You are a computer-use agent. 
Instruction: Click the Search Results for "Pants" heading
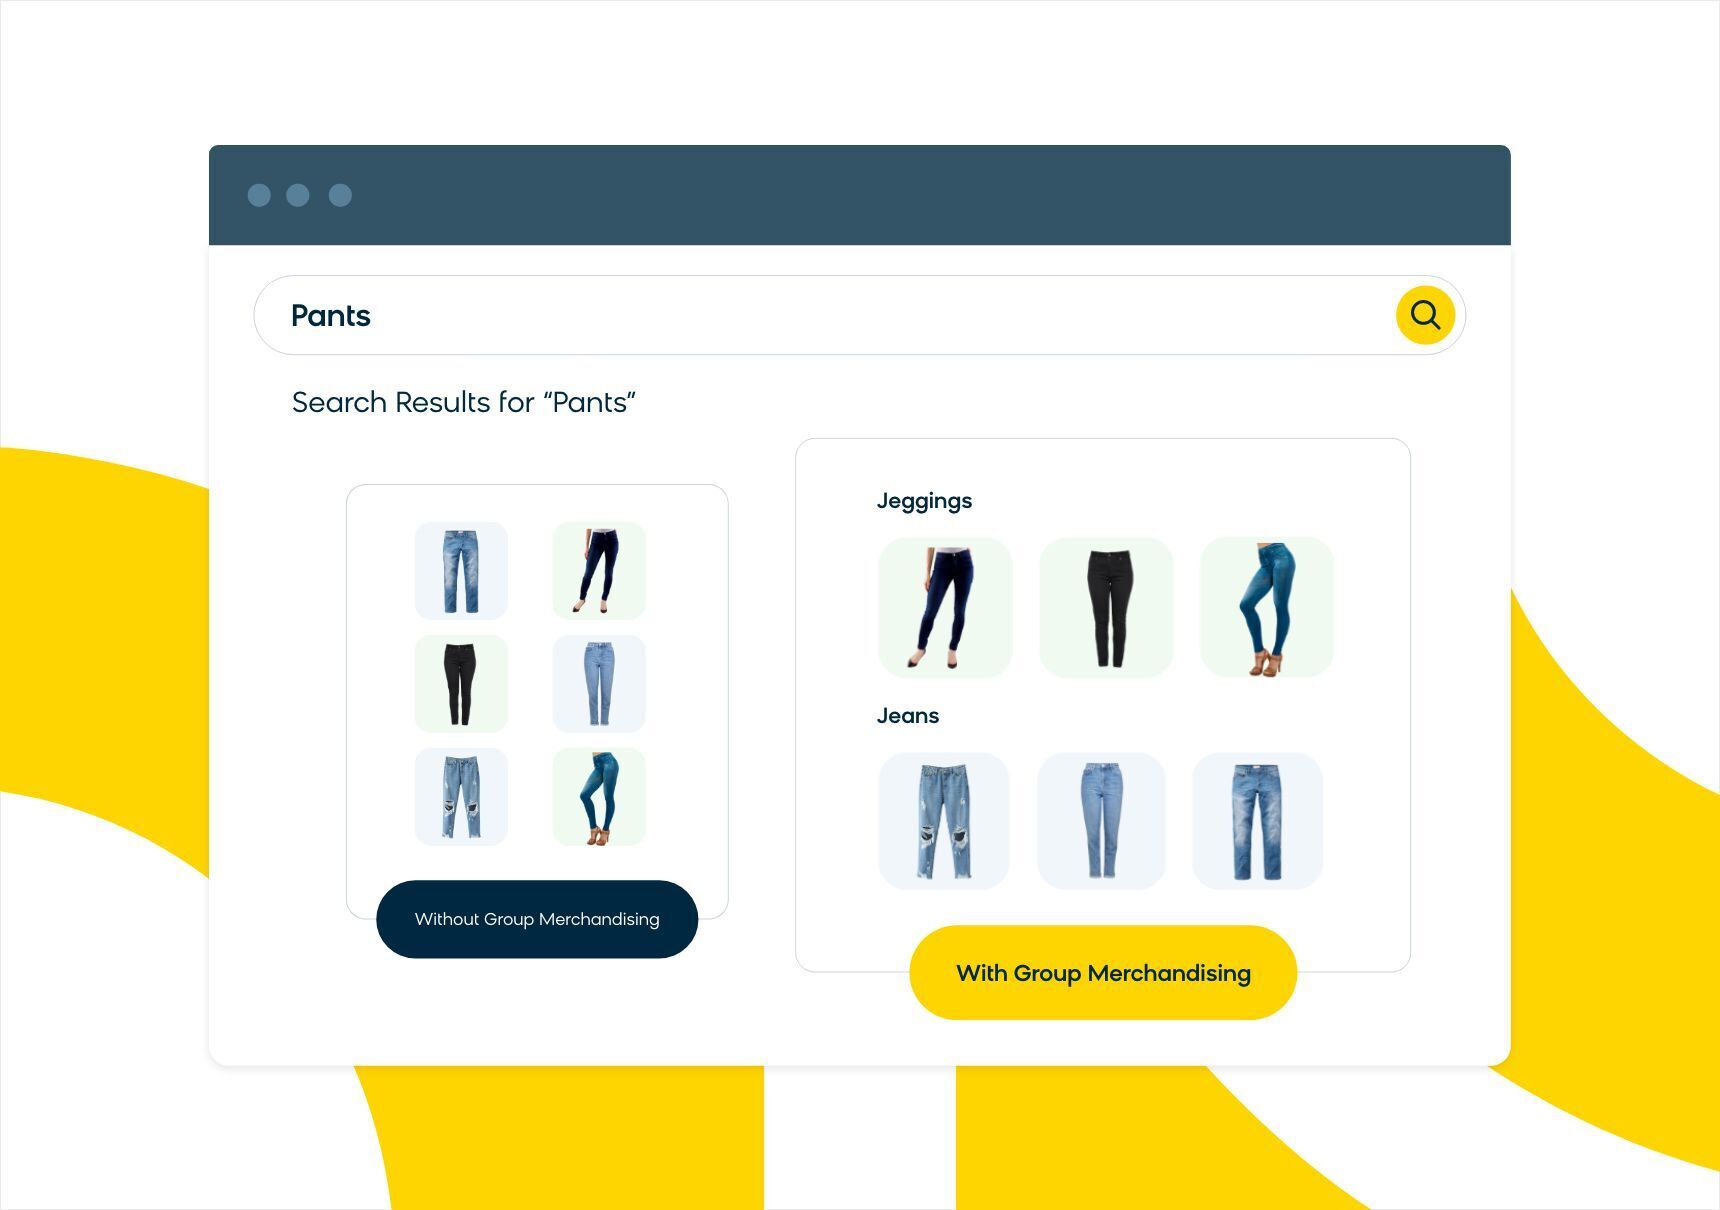(464, 402)
